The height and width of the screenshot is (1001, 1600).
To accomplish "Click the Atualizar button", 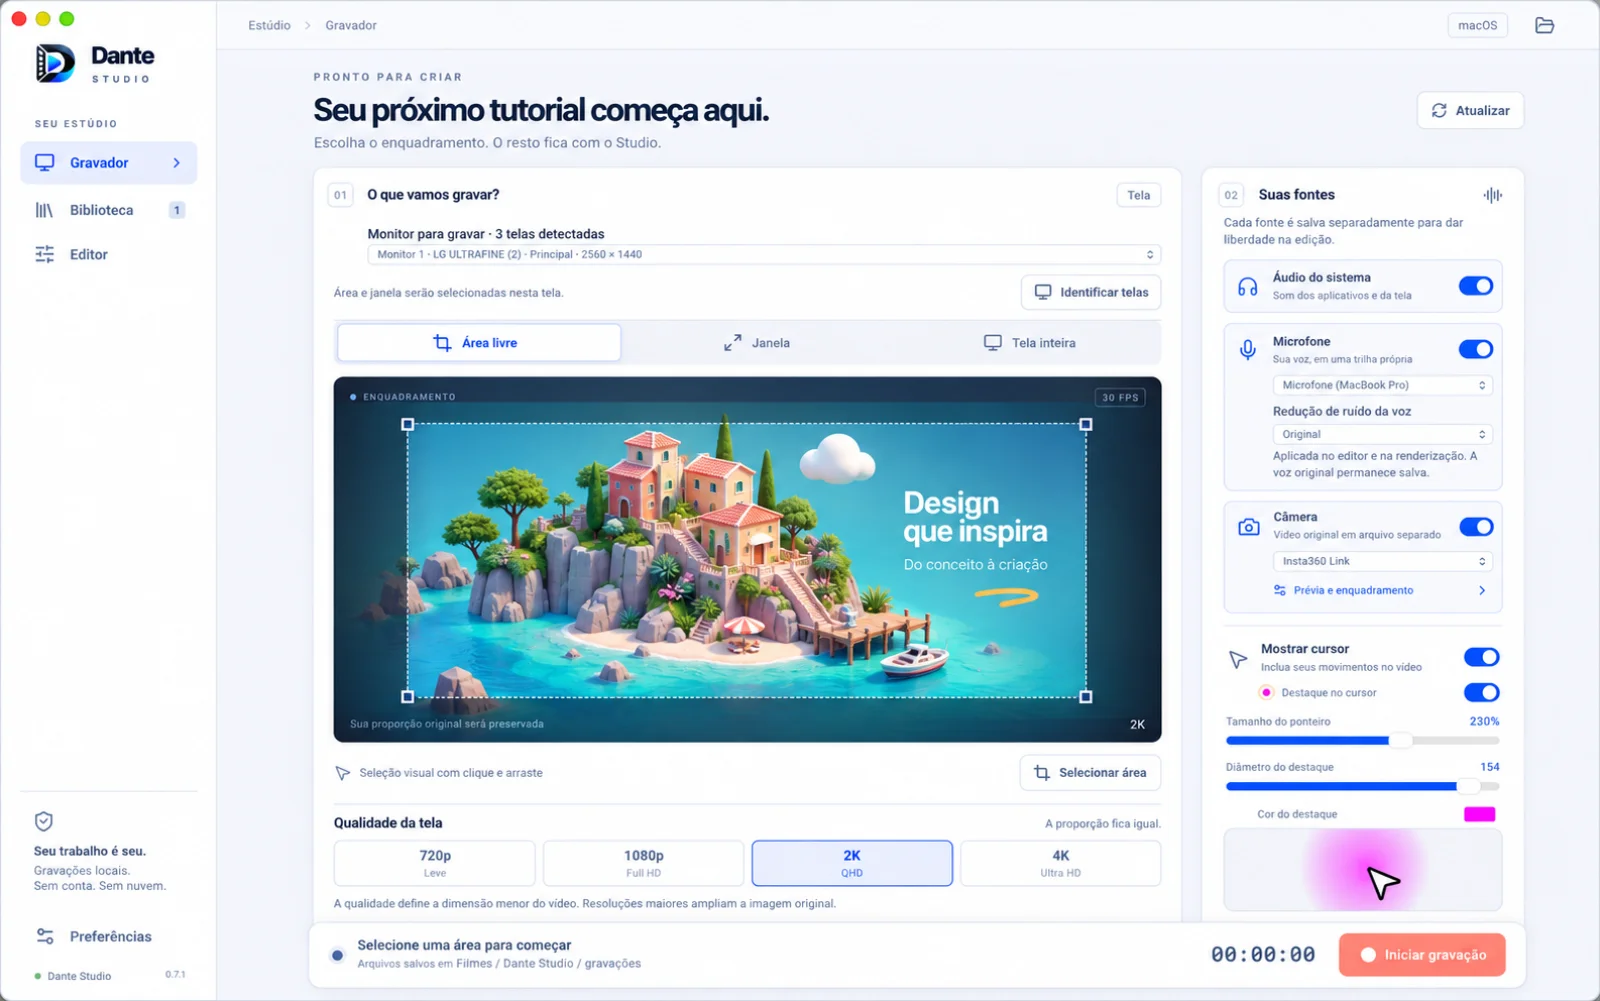I will pyautogui.click(x=1470, y=110).
